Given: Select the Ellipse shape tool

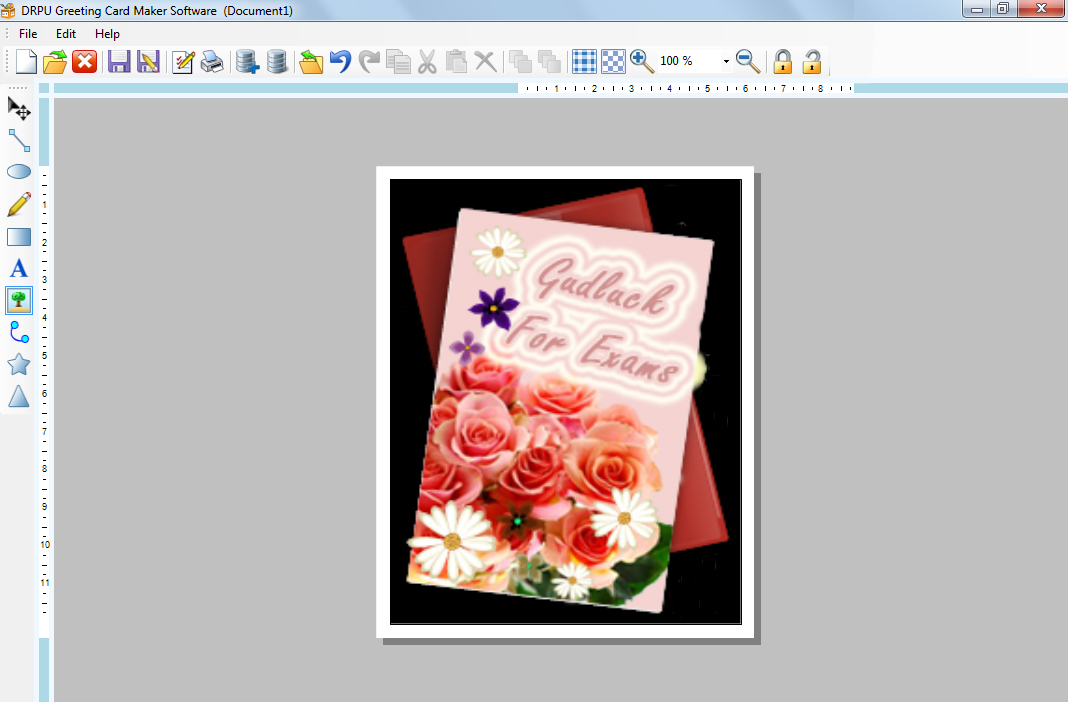Looking at the screenshot, I should pos(18,172).
